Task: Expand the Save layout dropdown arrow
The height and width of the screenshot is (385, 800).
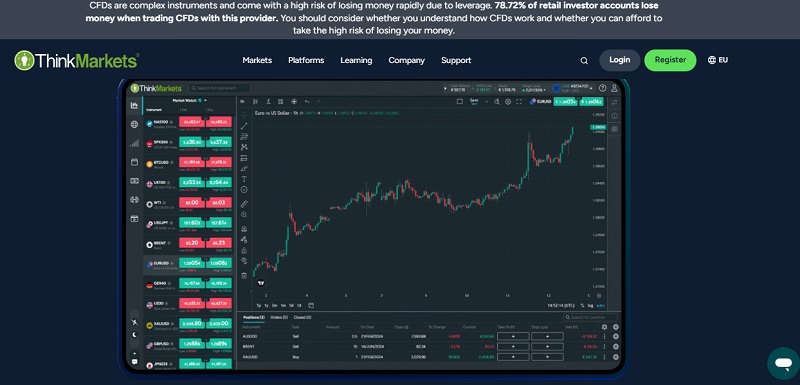Action: pos(487,101)
